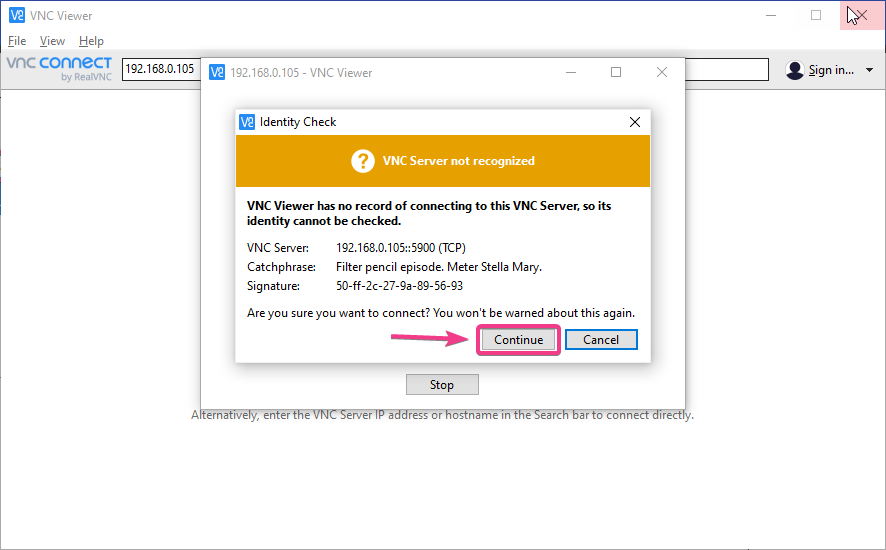Minimize the main VNC Viewer window

coord(771,15)
